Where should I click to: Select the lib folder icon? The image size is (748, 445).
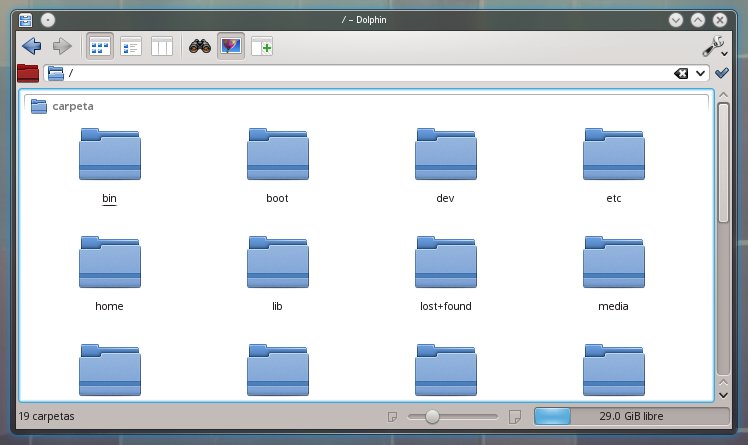click(x=278, y=261)
